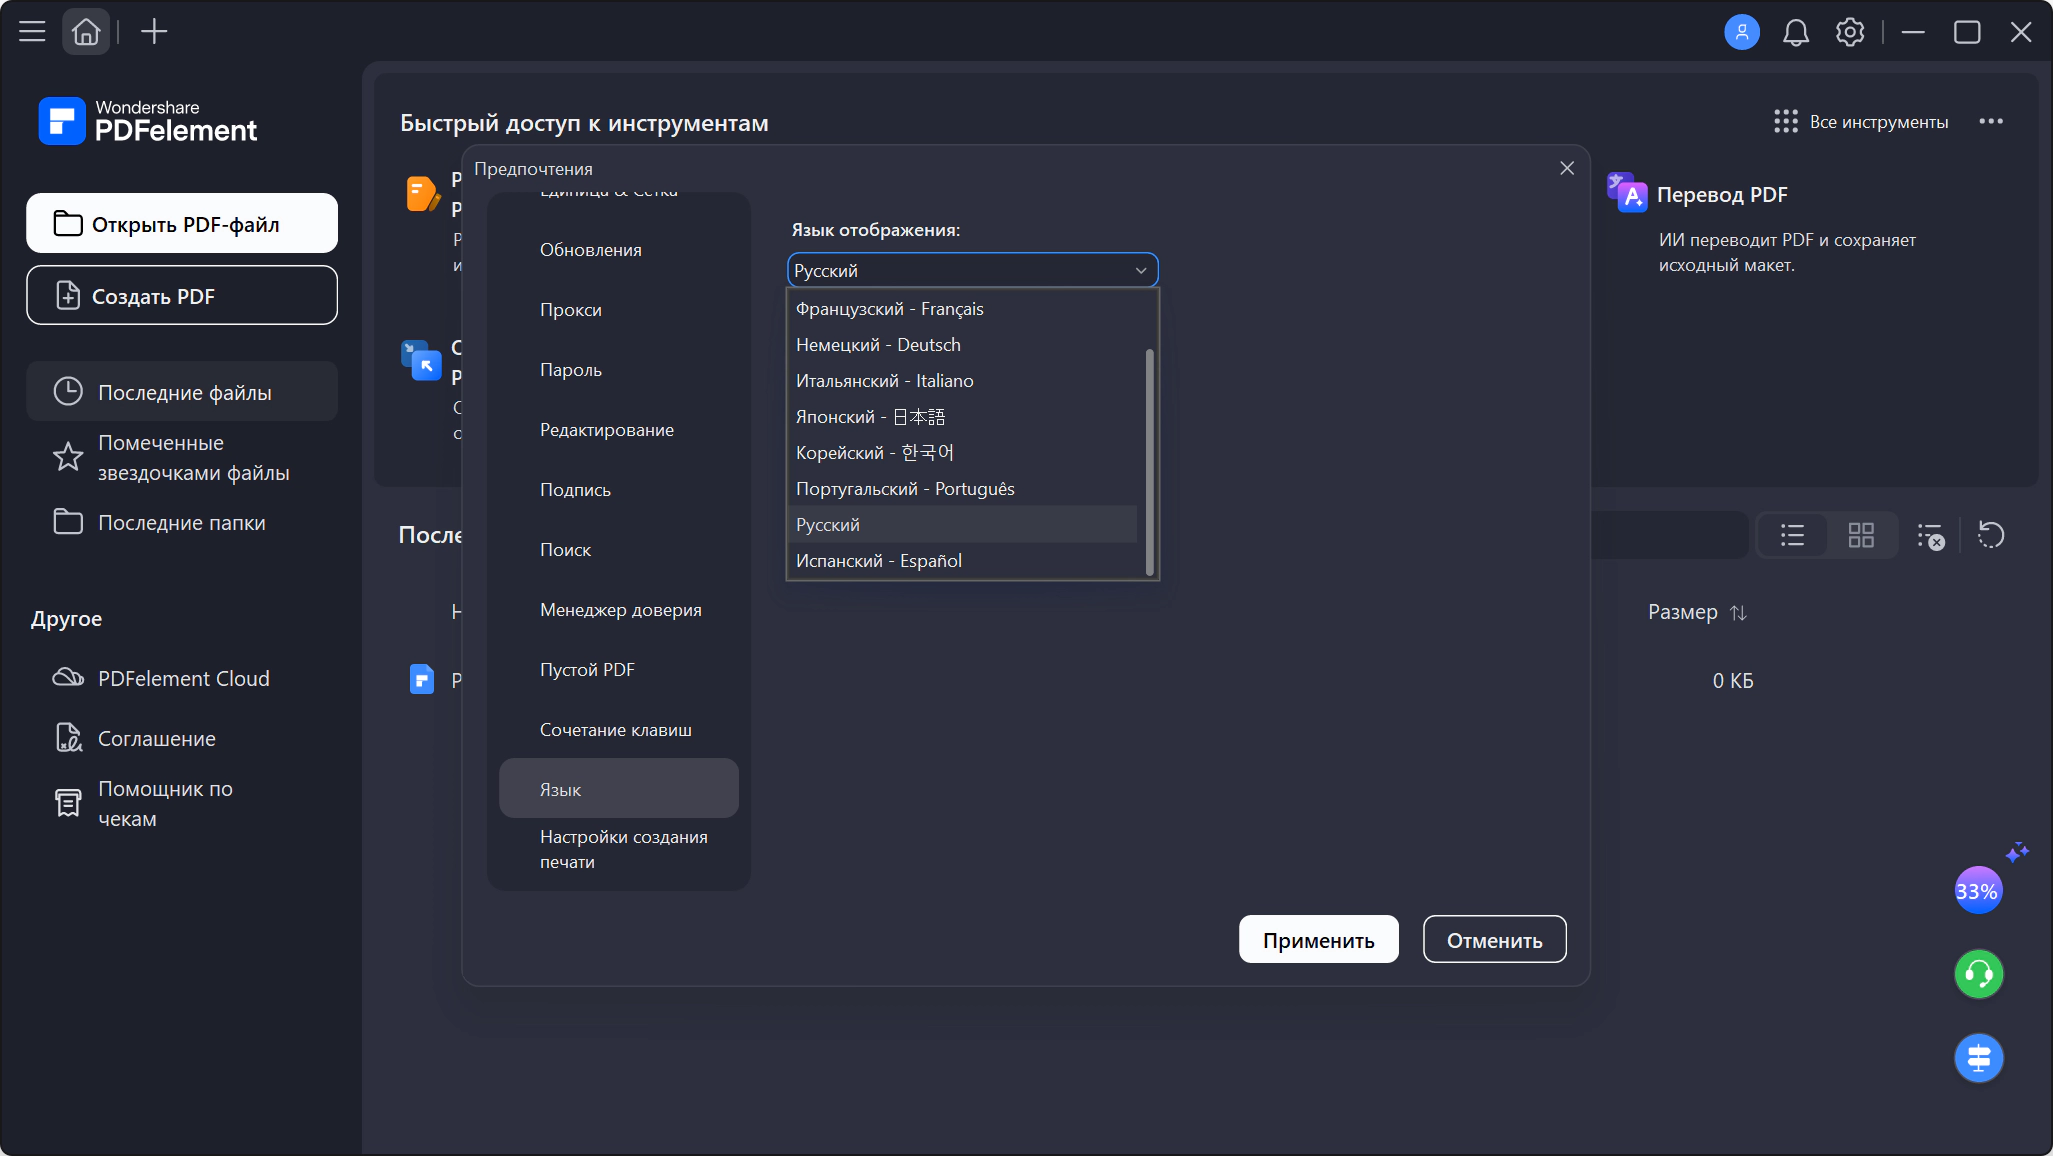The height and width of the screenshot is (1156, 2053).
Task: Open the Подпись preferences section
Action: pos(619,490)
